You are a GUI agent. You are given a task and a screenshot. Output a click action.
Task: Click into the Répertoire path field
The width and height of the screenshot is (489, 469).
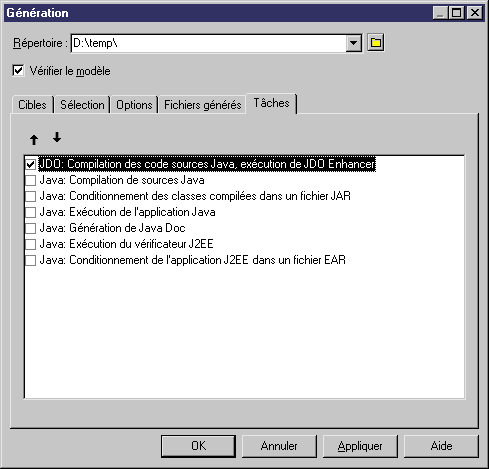[208, 43]
